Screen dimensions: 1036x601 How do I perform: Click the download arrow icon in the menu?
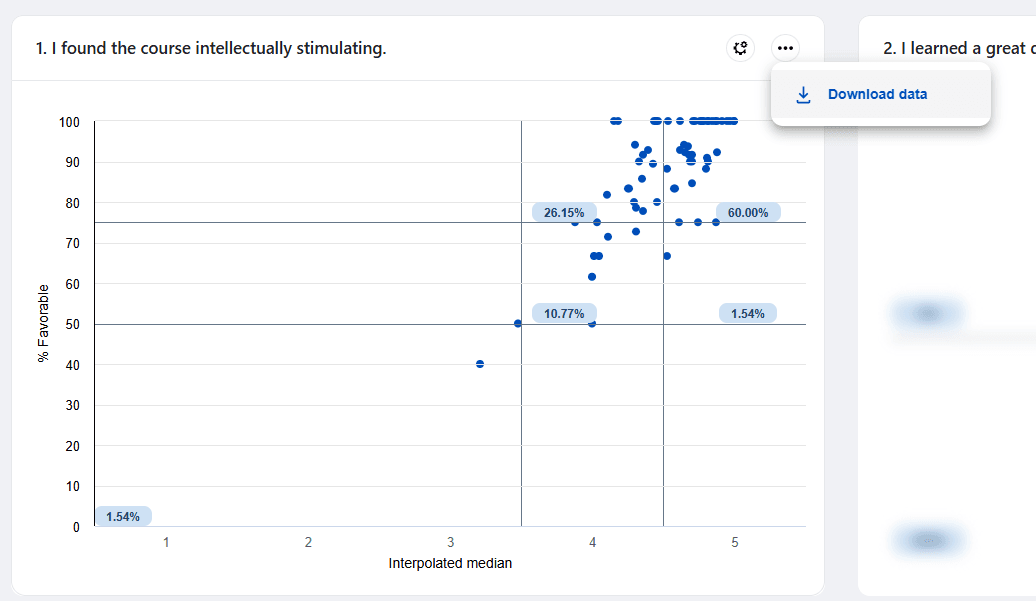(802, 94)
